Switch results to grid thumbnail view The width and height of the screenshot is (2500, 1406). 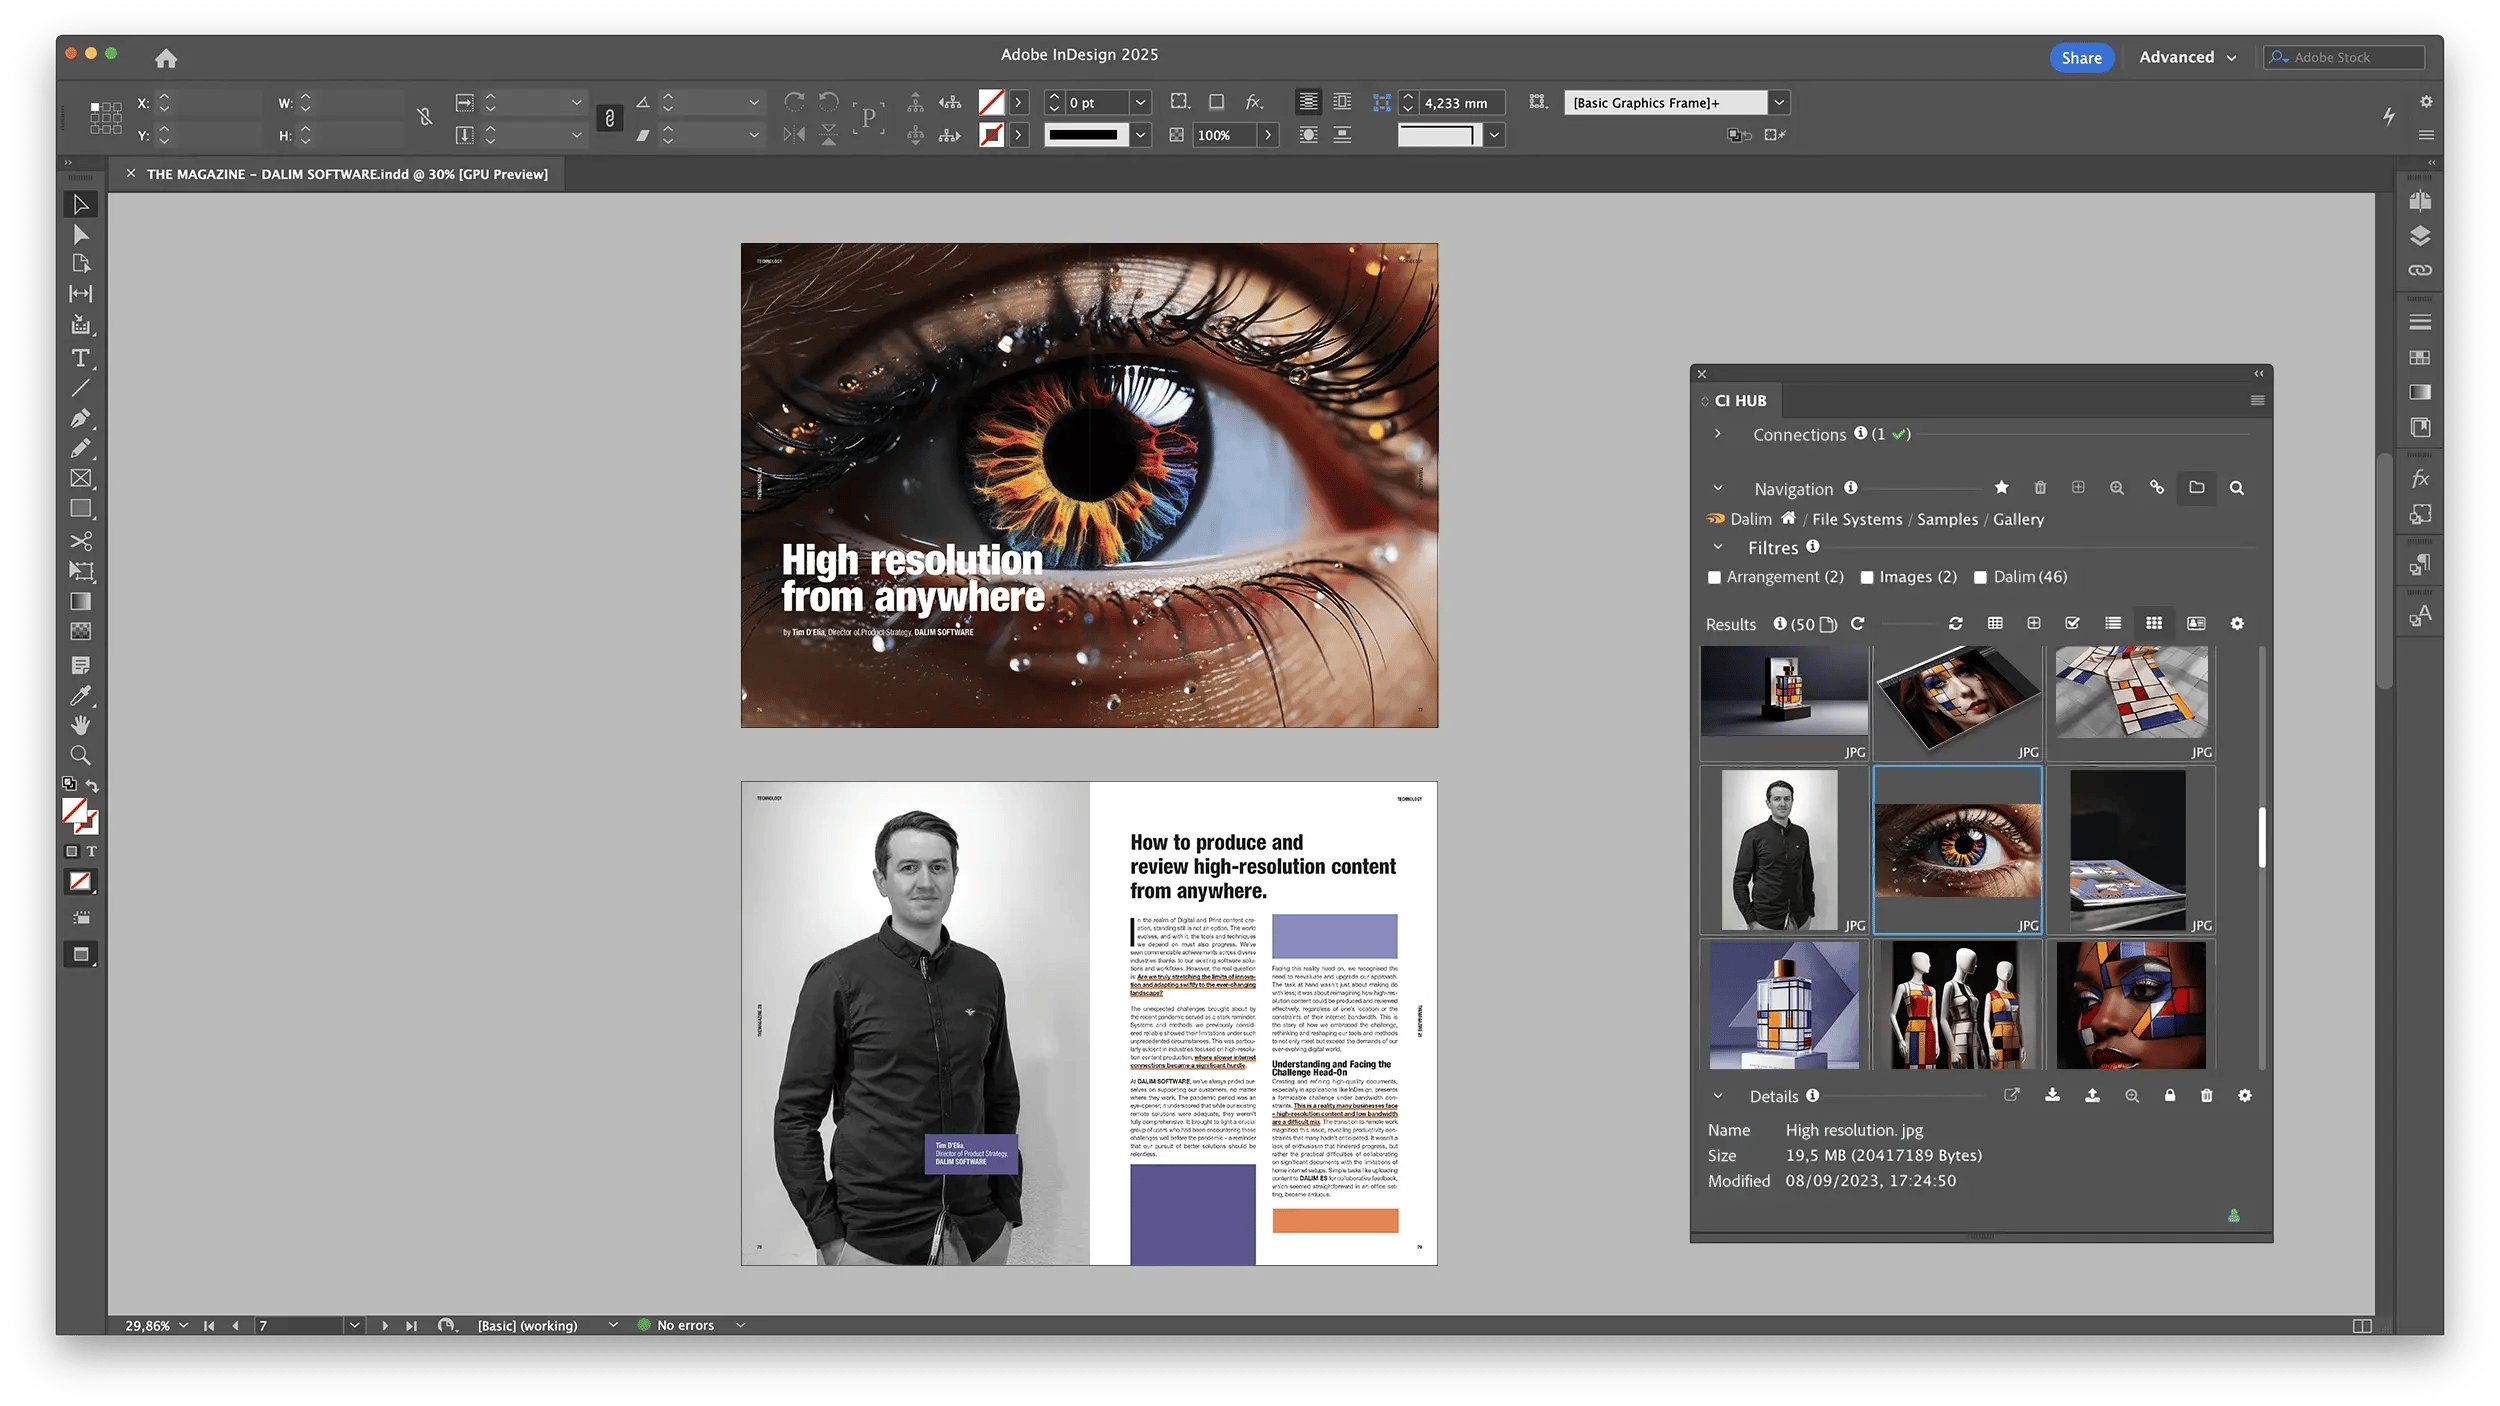[x=2154, y=624]
